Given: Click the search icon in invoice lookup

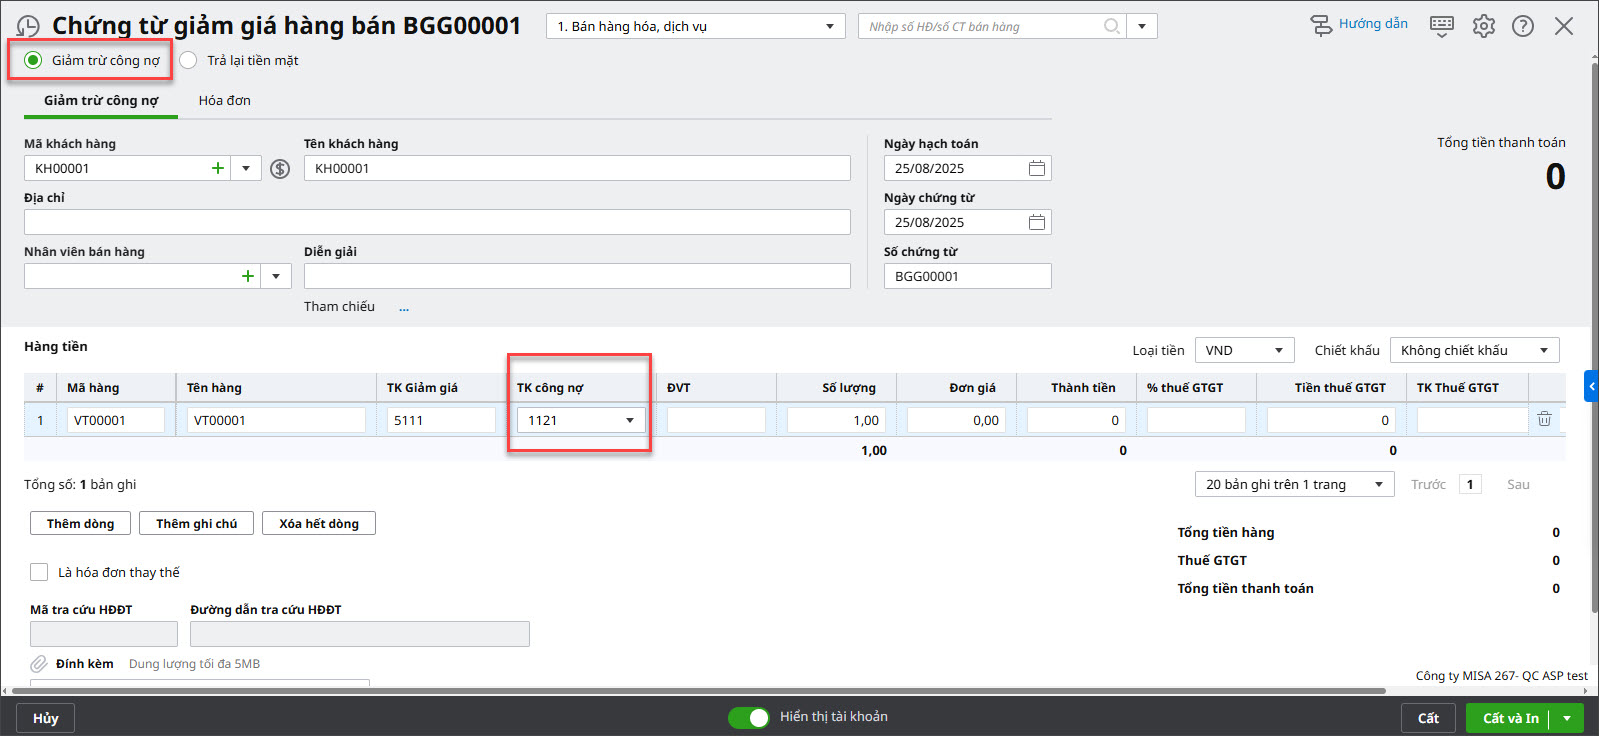Looking at the screenshot, I should pyautogui.click(x=1111, y=26).
